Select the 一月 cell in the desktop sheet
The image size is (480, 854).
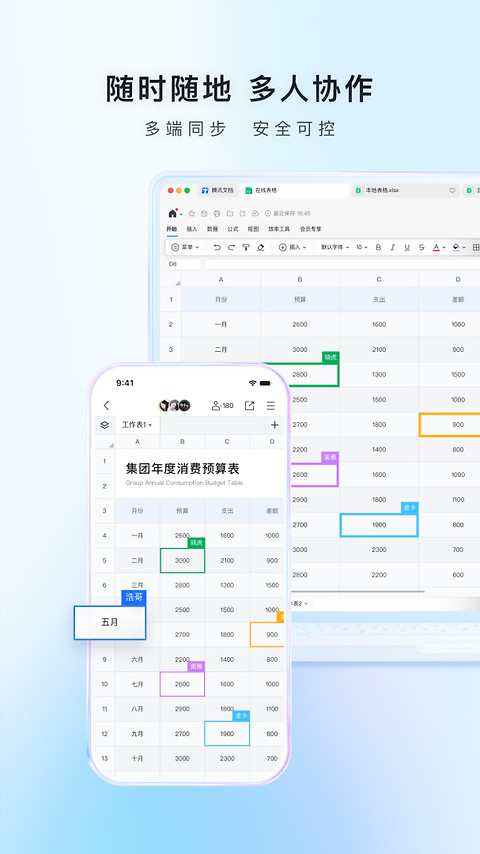click(x=221, y=324)
